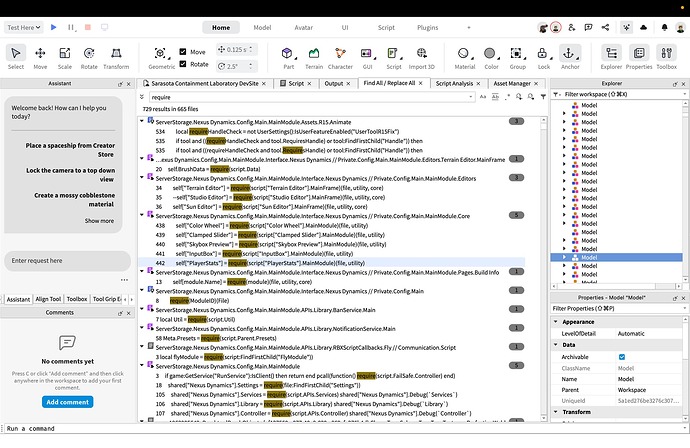Click Show more in Assistant suggestions
This screenshot has width=690, height=448.
tap(99, 221)
